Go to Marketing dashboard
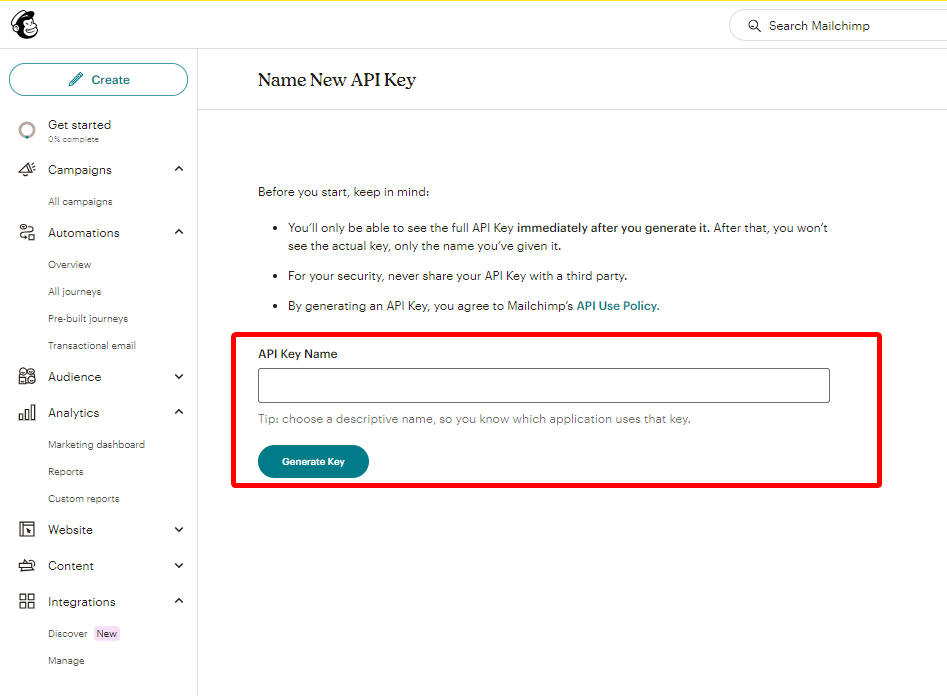This screenshot has width=947, height=696. click(x=97, y=445)
